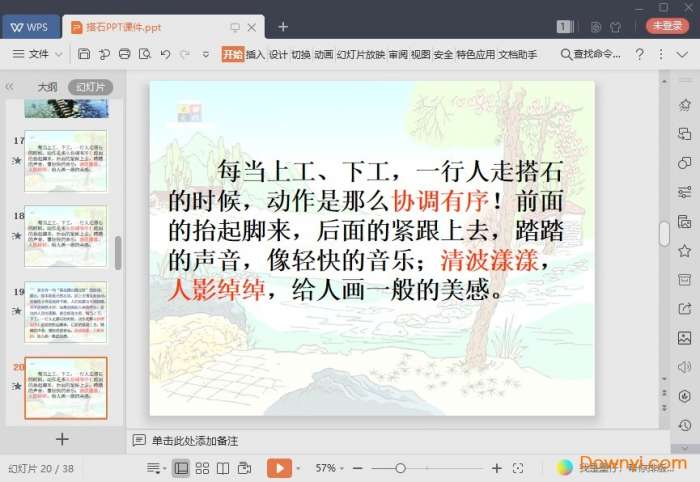Click the skin shirt icon in title bar
700x482 pixels.
point(616,27)
